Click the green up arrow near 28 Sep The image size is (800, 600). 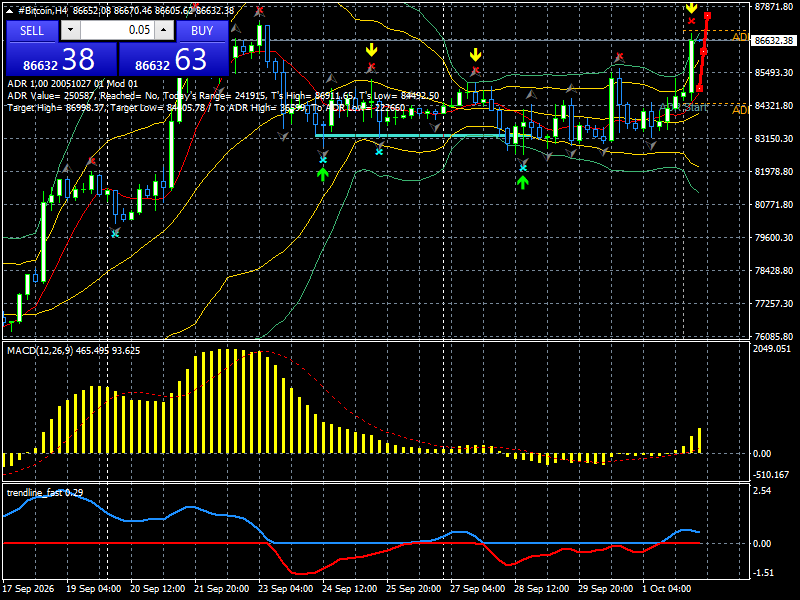[522, 182]
